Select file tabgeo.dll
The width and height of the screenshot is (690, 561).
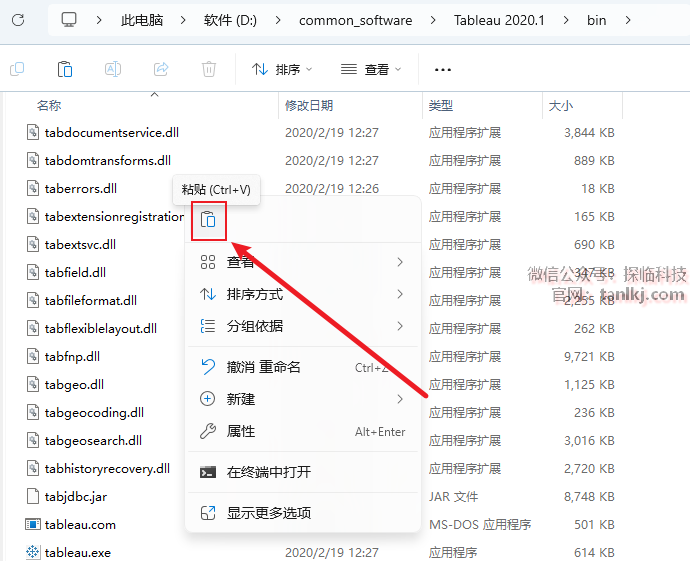[74, 385]
